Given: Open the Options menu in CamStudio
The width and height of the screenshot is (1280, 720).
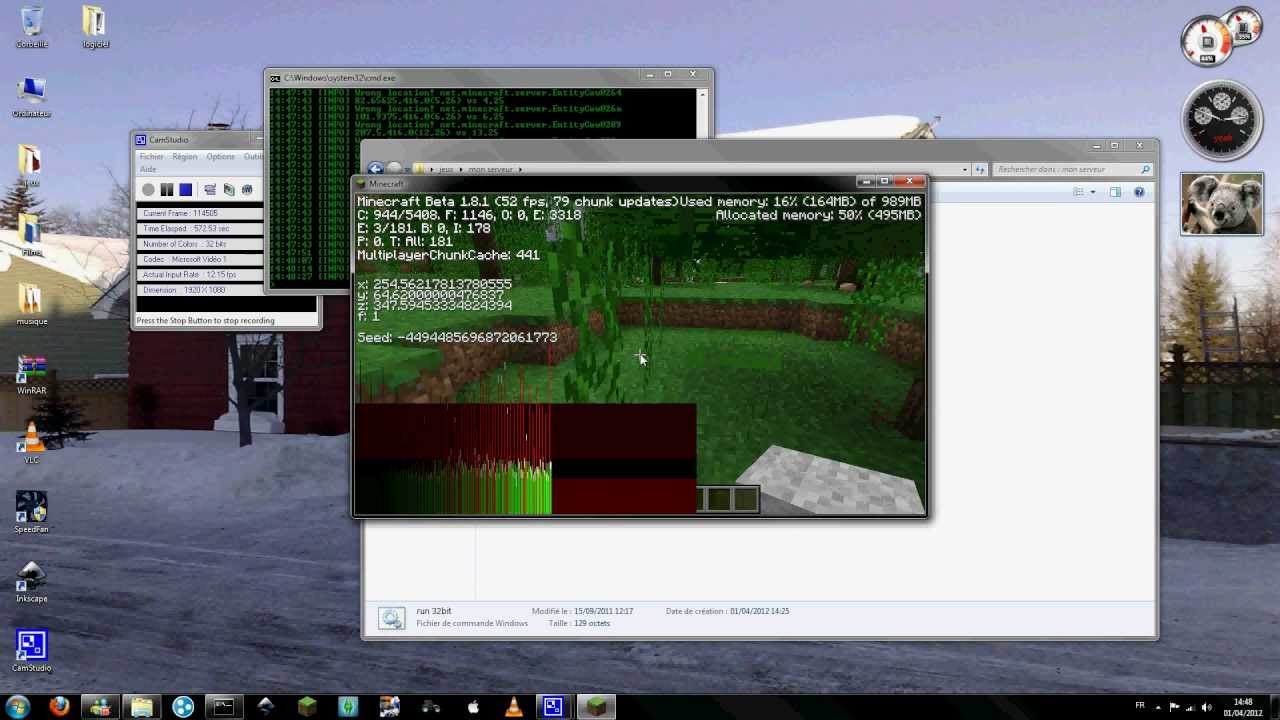Looking at the screenshot, I should [220, 157].
